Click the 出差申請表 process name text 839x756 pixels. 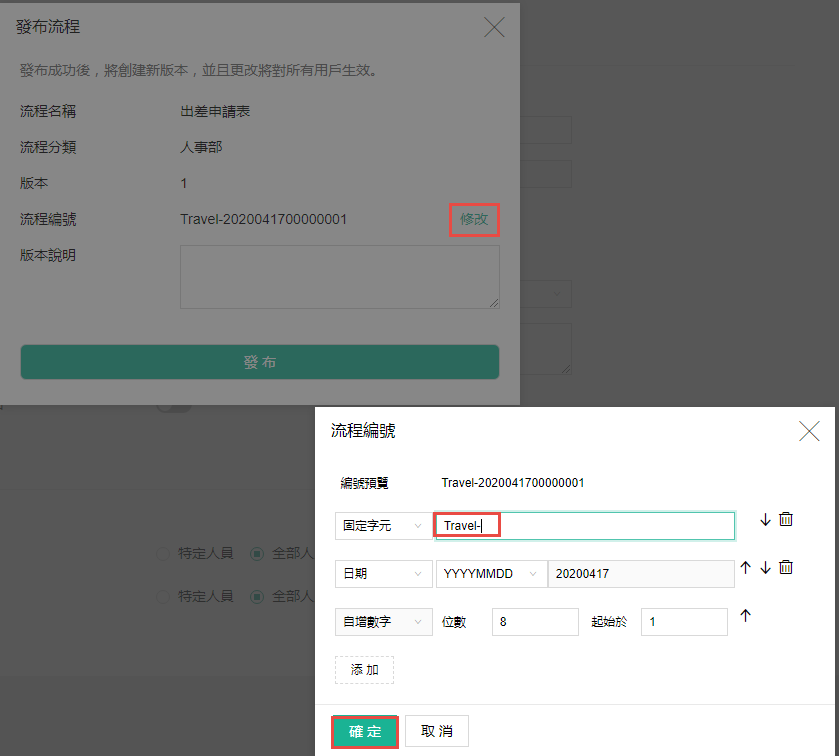[215, 111]
